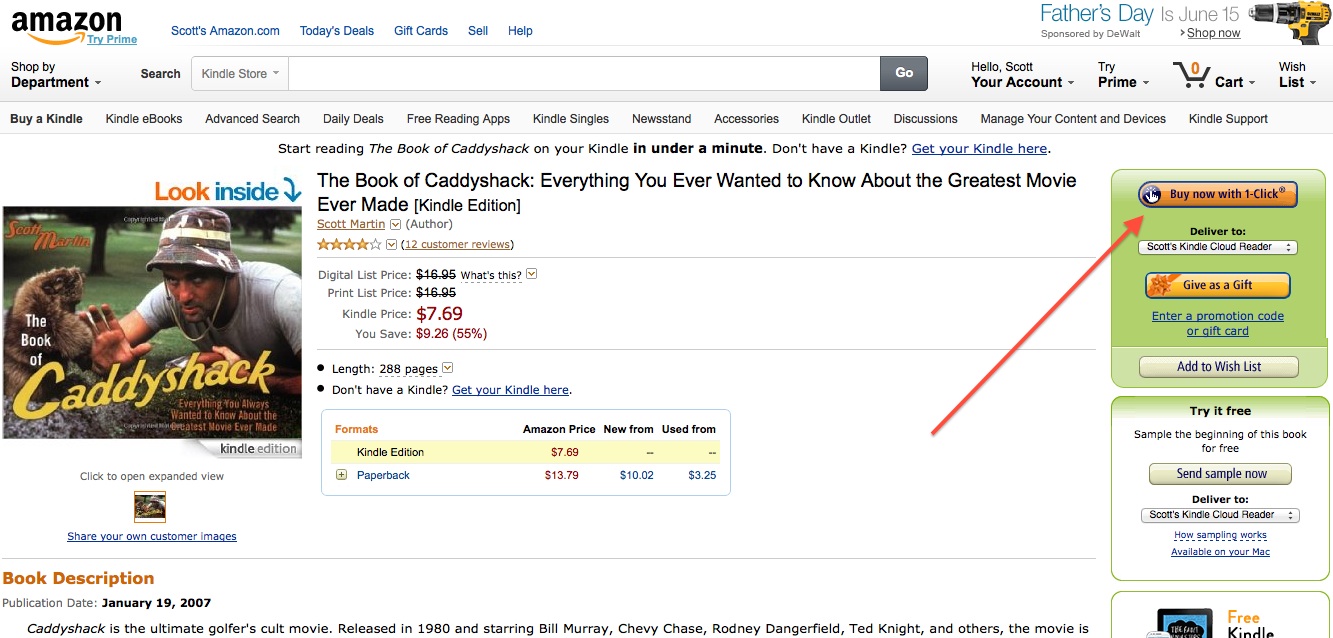
Task: Open the shopping cart icon
Action: click(1190, 75)
